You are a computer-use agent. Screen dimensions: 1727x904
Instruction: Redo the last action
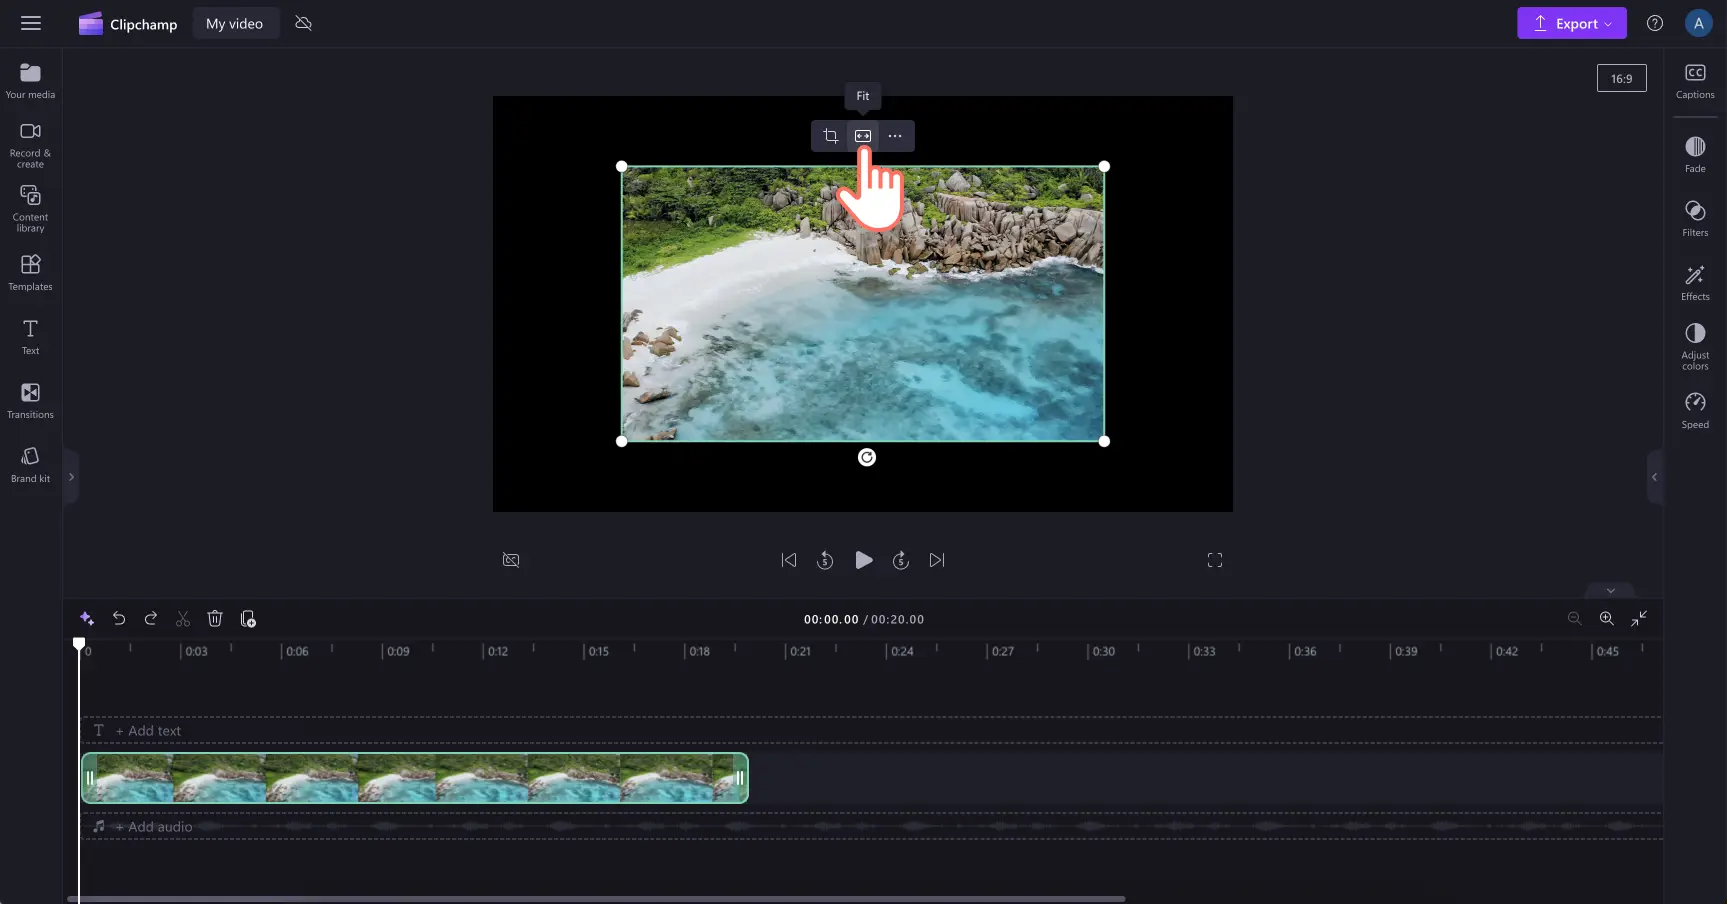click(151, 619)
